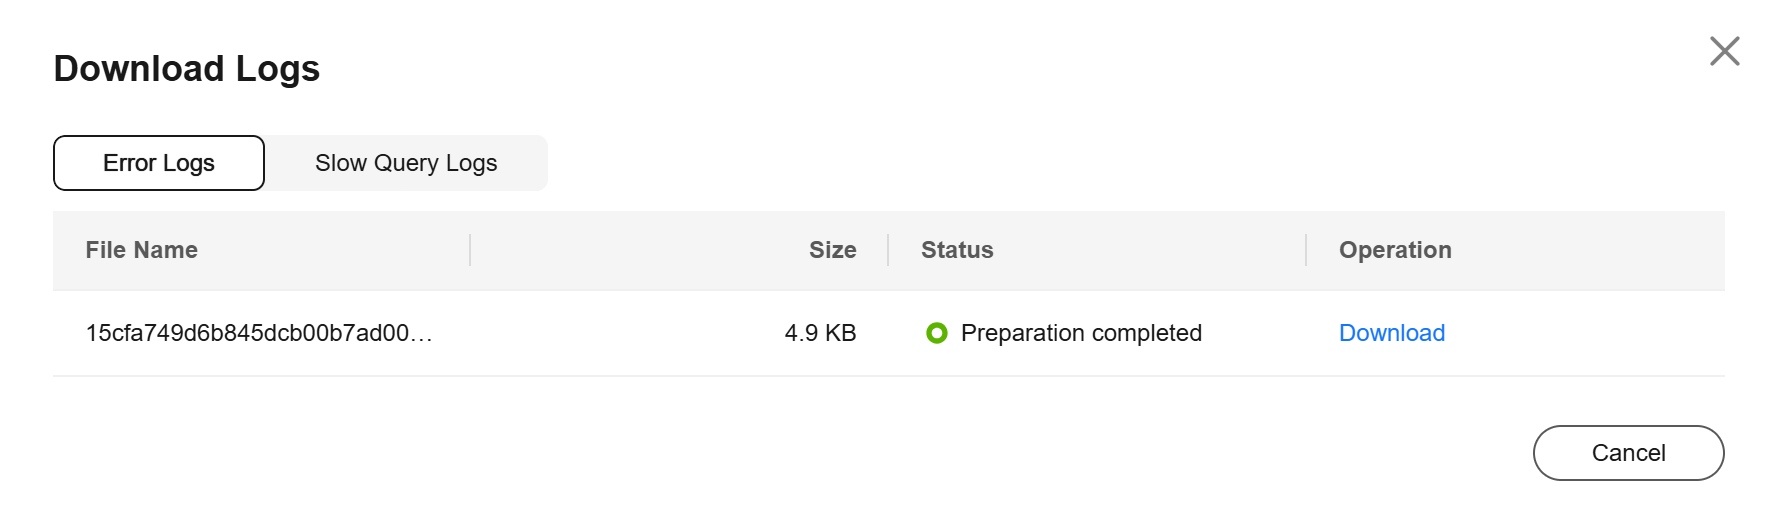Click divider between Status and Operation headers
This screenshot has width=1775, height=532.
click(x=1306, y=250)
